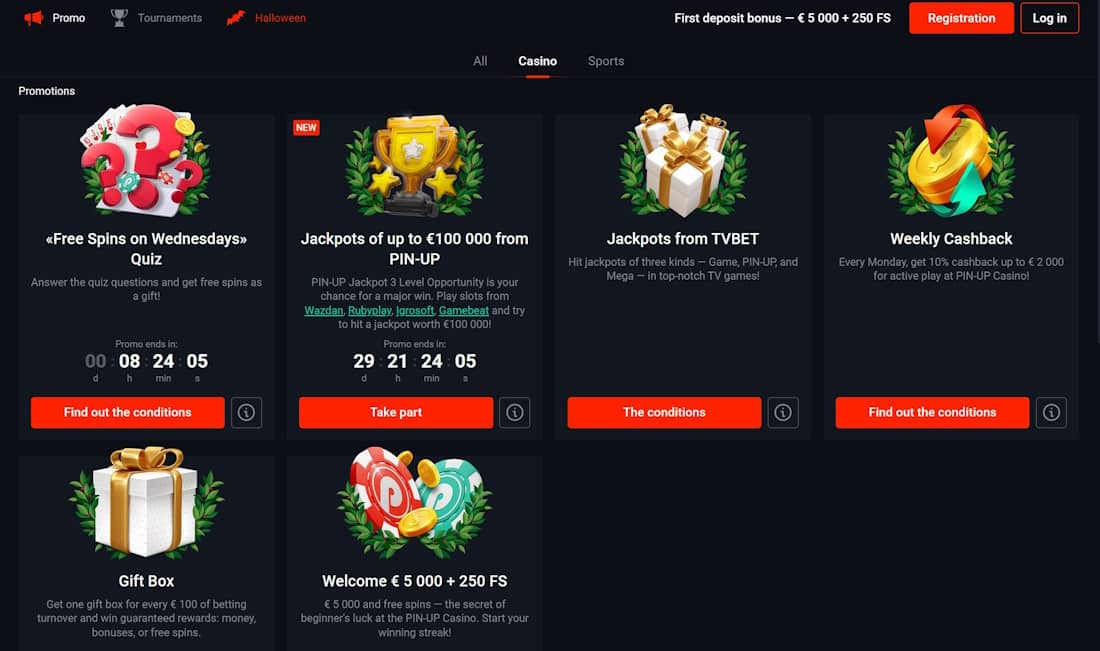The height and width of the screenshot is (651, 1100).
Task: Click the Log in button
Action: click(1049, 18)
